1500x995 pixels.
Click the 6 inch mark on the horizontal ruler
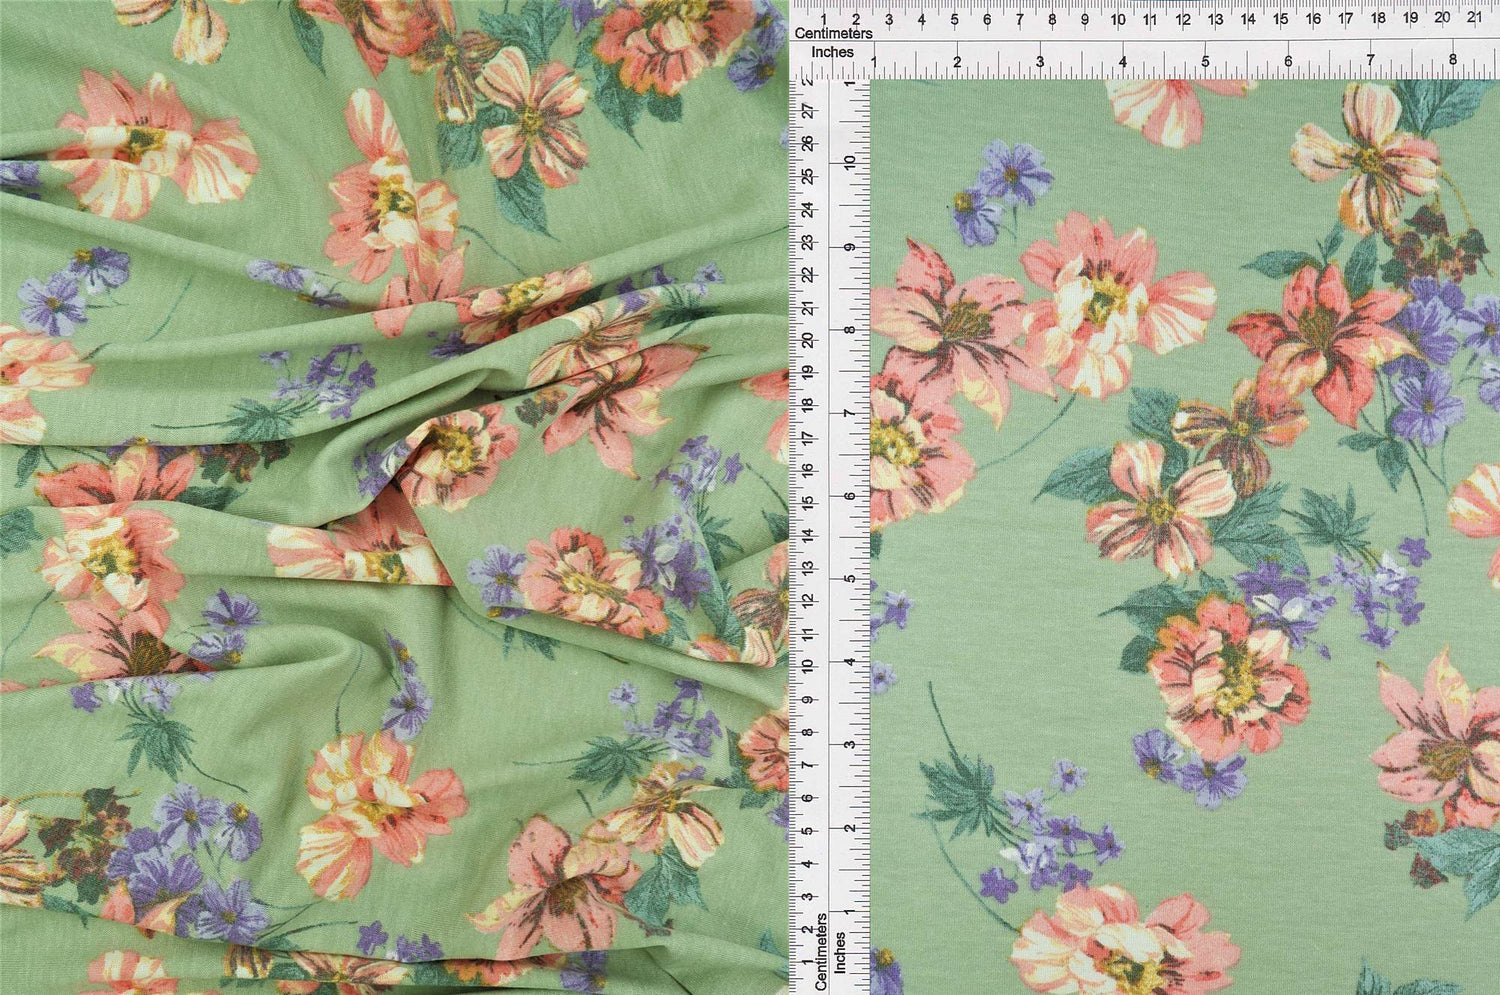pos(1288,62)
